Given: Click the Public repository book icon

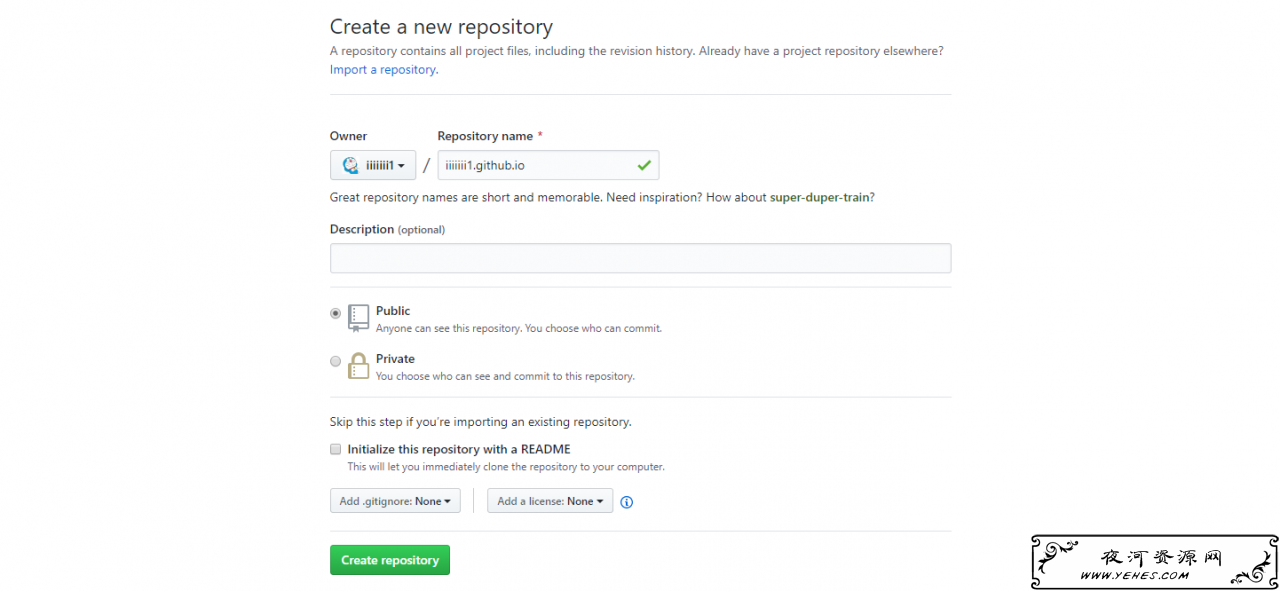Looking at the screenshot, I should point(358,318).
